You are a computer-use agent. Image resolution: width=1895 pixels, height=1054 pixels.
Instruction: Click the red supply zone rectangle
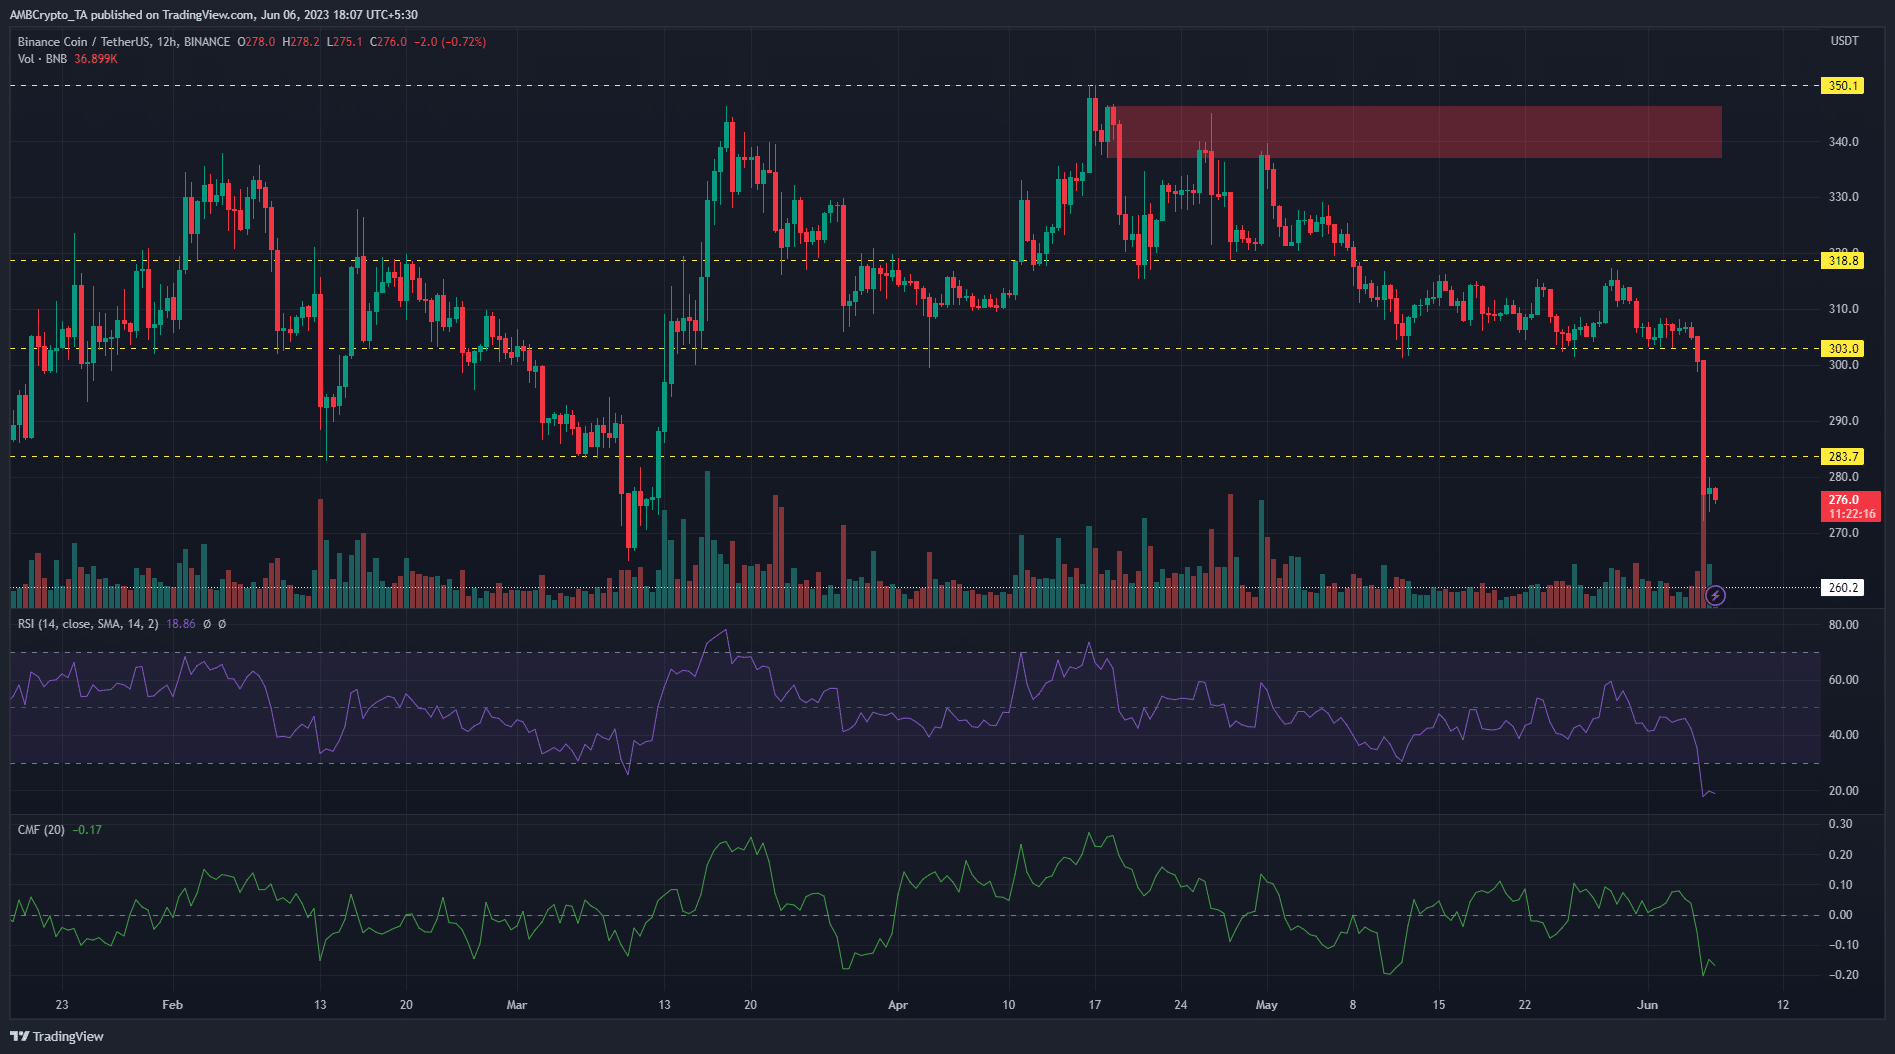(x=1414, y=132)
